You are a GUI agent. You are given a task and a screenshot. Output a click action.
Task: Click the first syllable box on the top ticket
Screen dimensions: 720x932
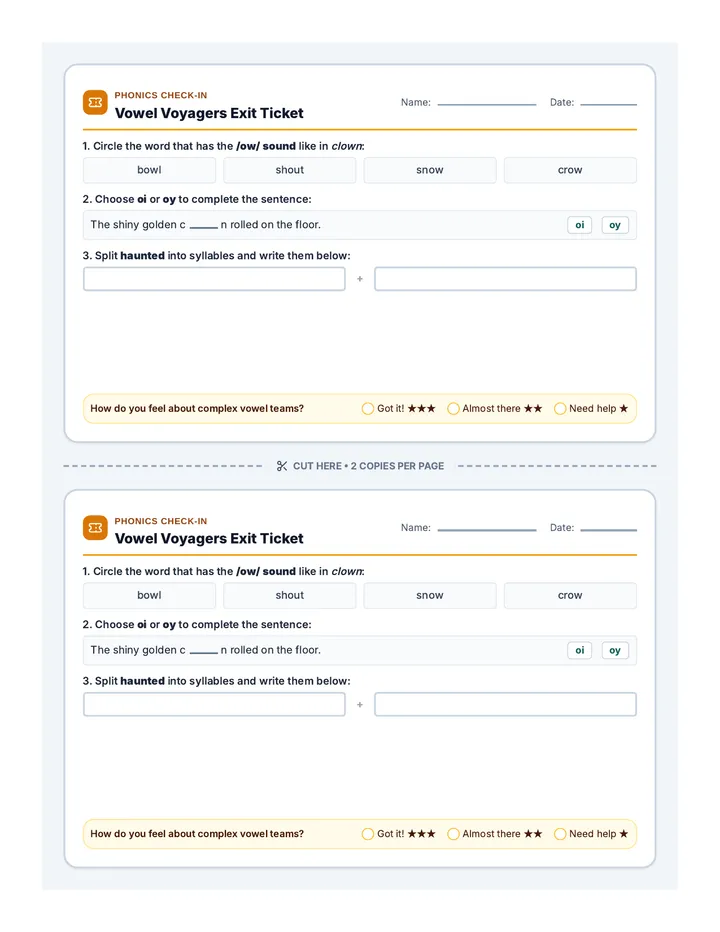tap(214, 279)
